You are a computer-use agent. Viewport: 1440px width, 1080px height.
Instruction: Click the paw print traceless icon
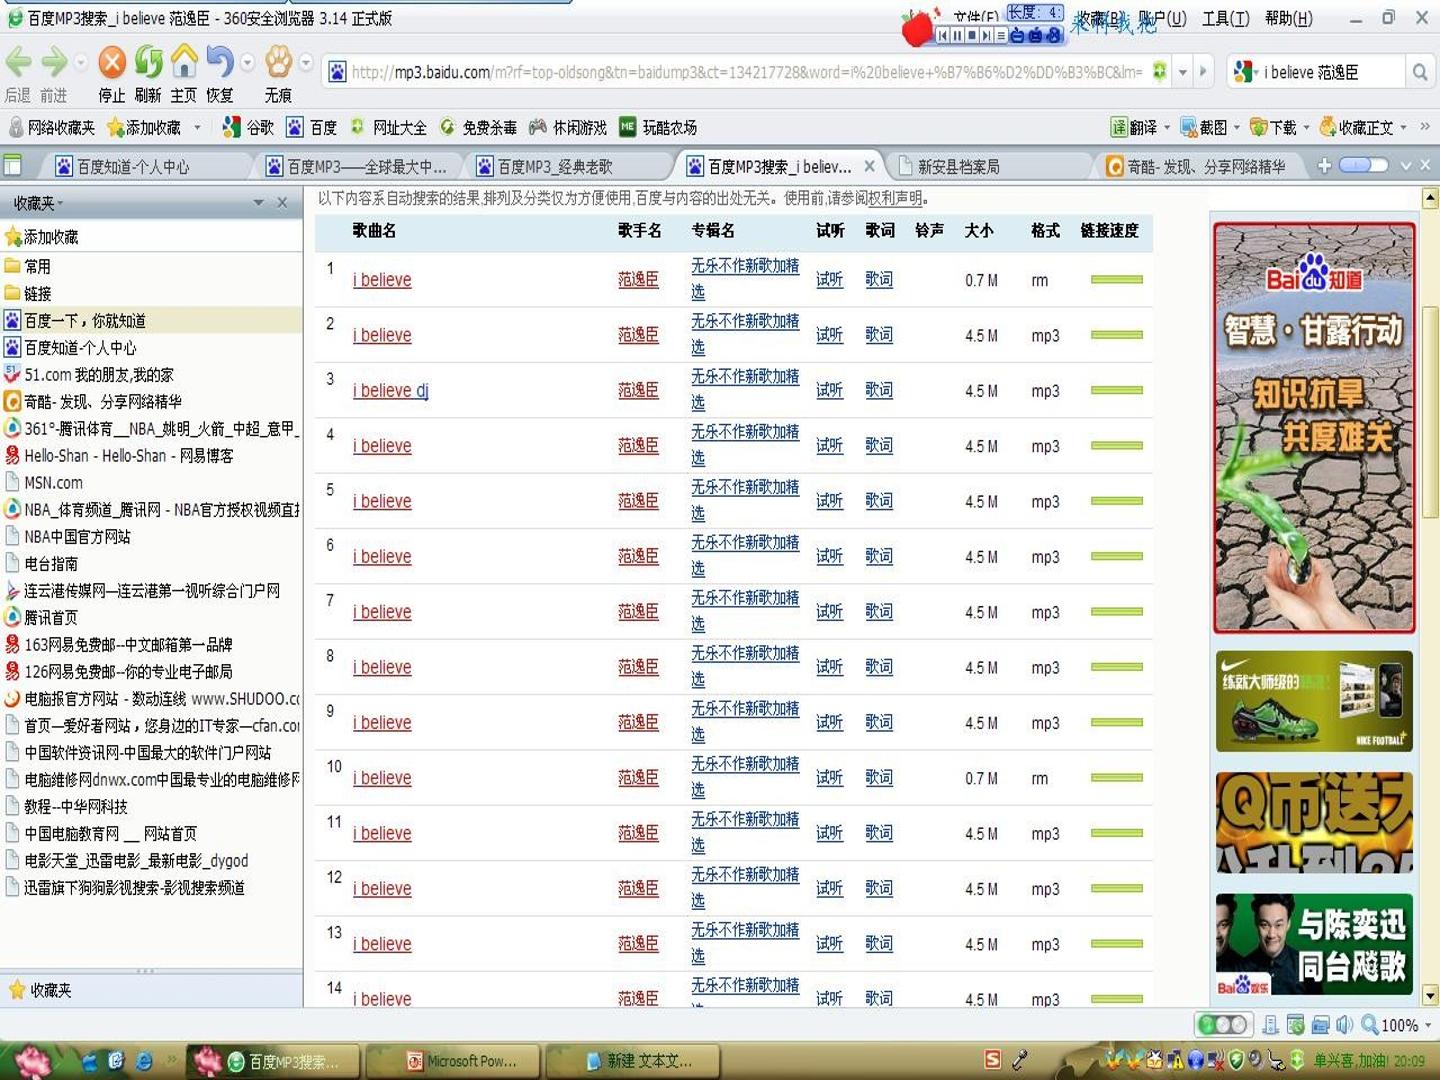pos(278,63)
